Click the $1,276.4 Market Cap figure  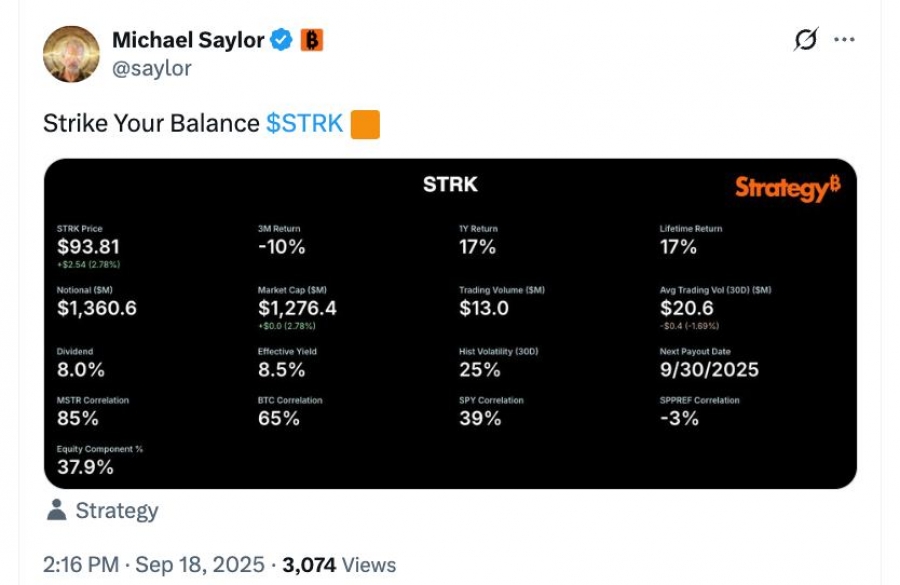(x=297, y=308)
